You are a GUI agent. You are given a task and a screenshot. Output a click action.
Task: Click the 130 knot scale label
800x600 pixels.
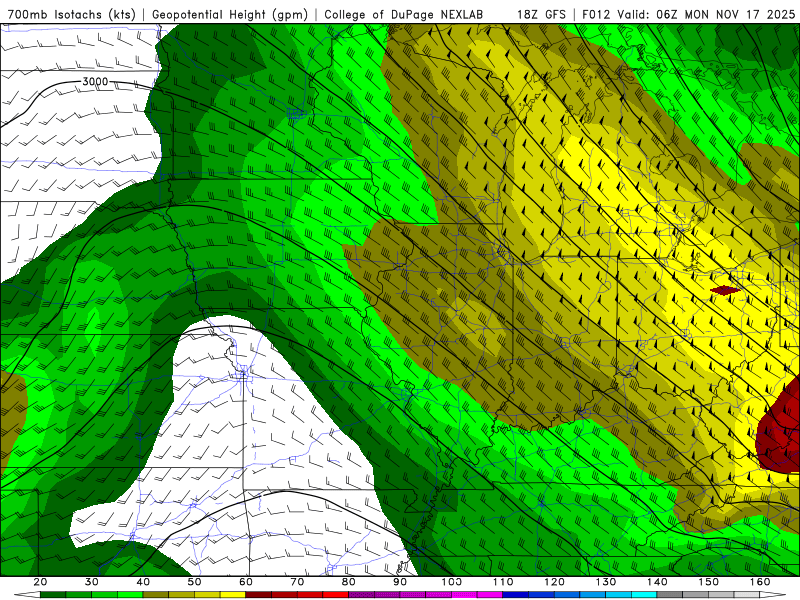pos(606,582)
